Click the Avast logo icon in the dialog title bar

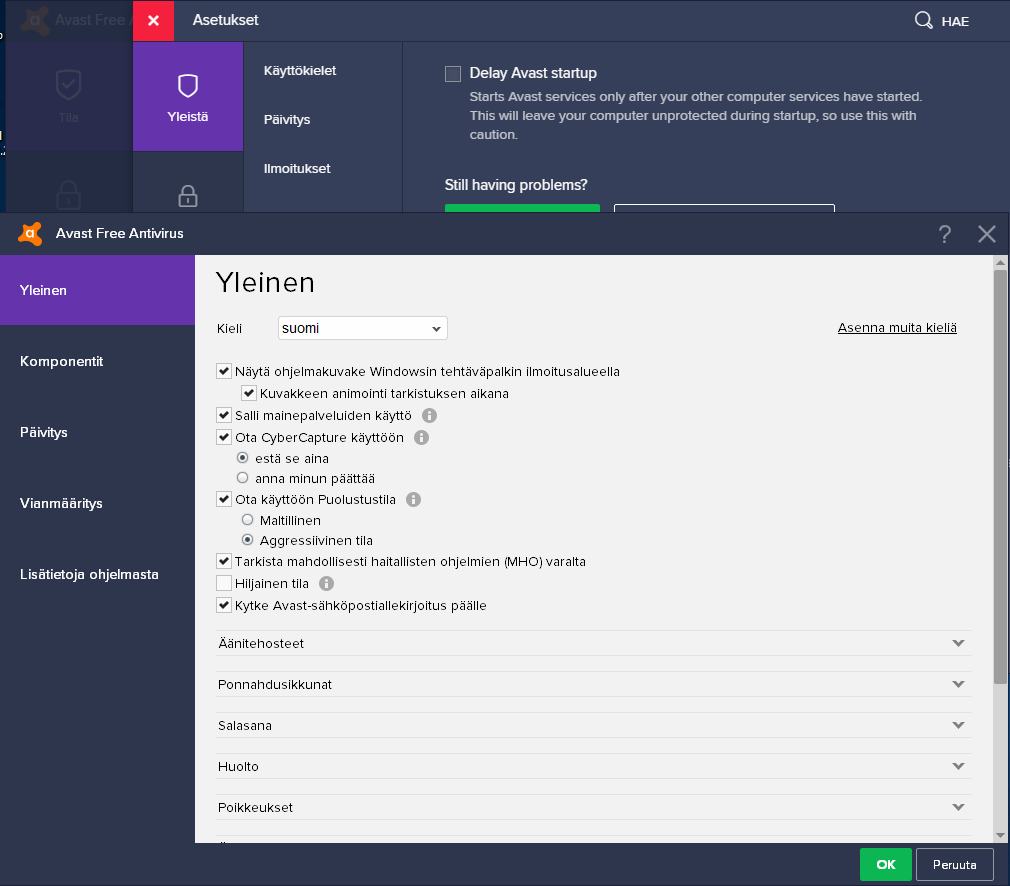point(30,233)
